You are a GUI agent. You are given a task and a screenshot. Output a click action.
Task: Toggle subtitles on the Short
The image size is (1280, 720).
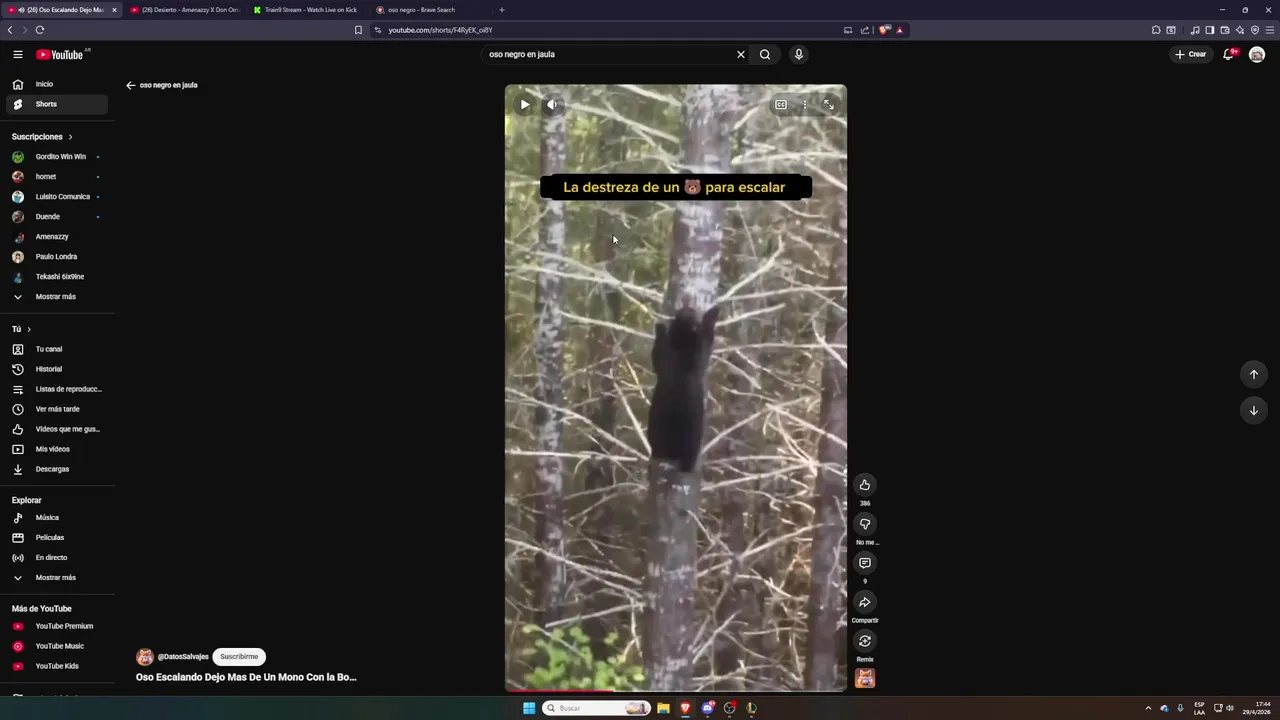(781, 104)
